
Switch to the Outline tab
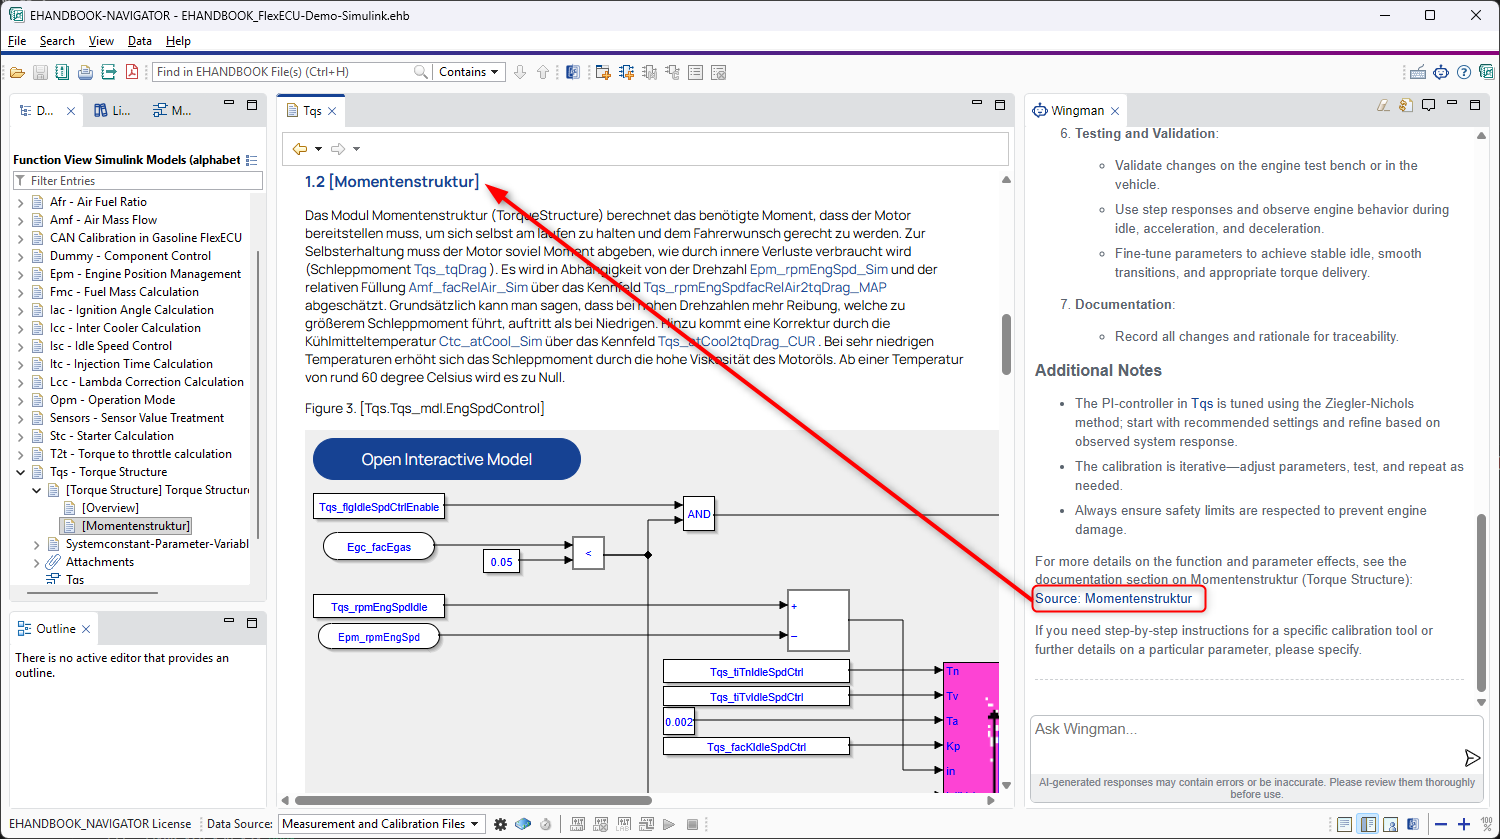pyautogui.click(x=54, y=629)
